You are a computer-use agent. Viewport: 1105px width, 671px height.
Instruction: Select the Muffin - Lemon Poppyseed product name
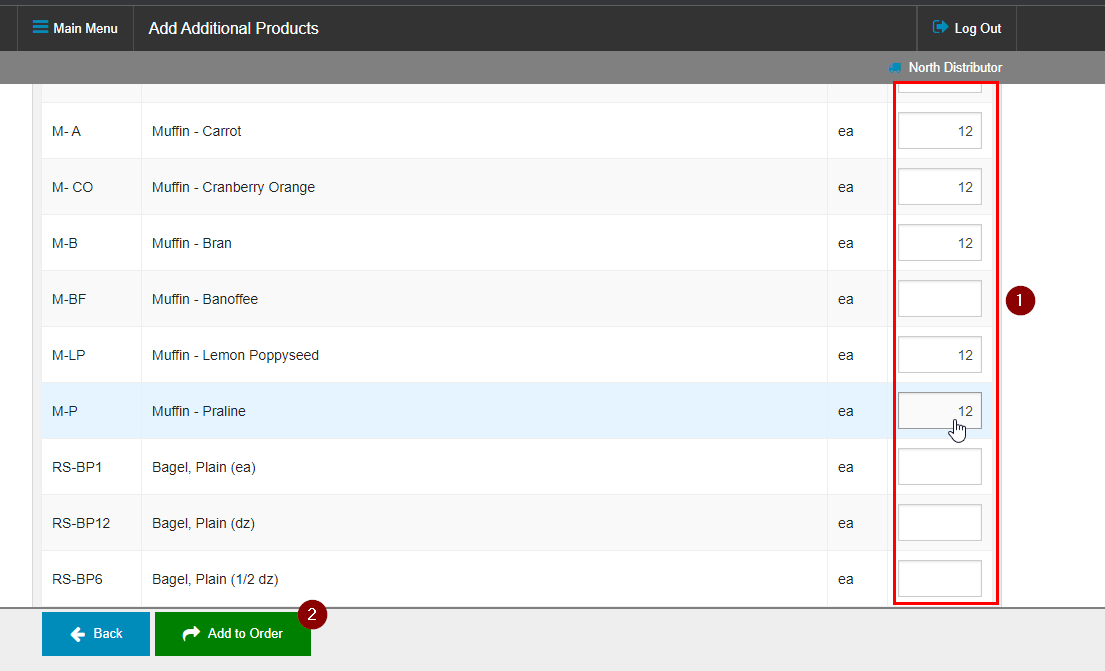click(235, 355)
